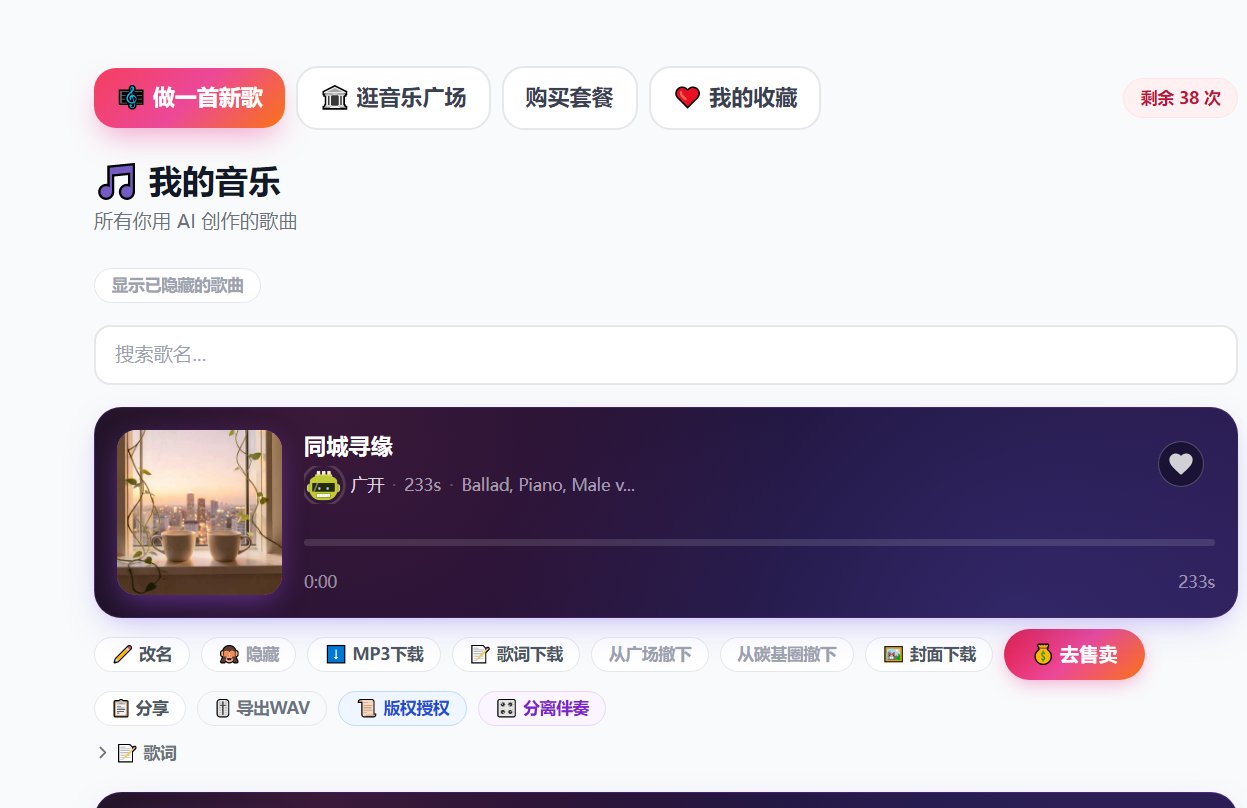The height and width of the screenshot is (808, 1247).
Task: Click the 广开 robot avatar icon
Action: tap(323, 485)
